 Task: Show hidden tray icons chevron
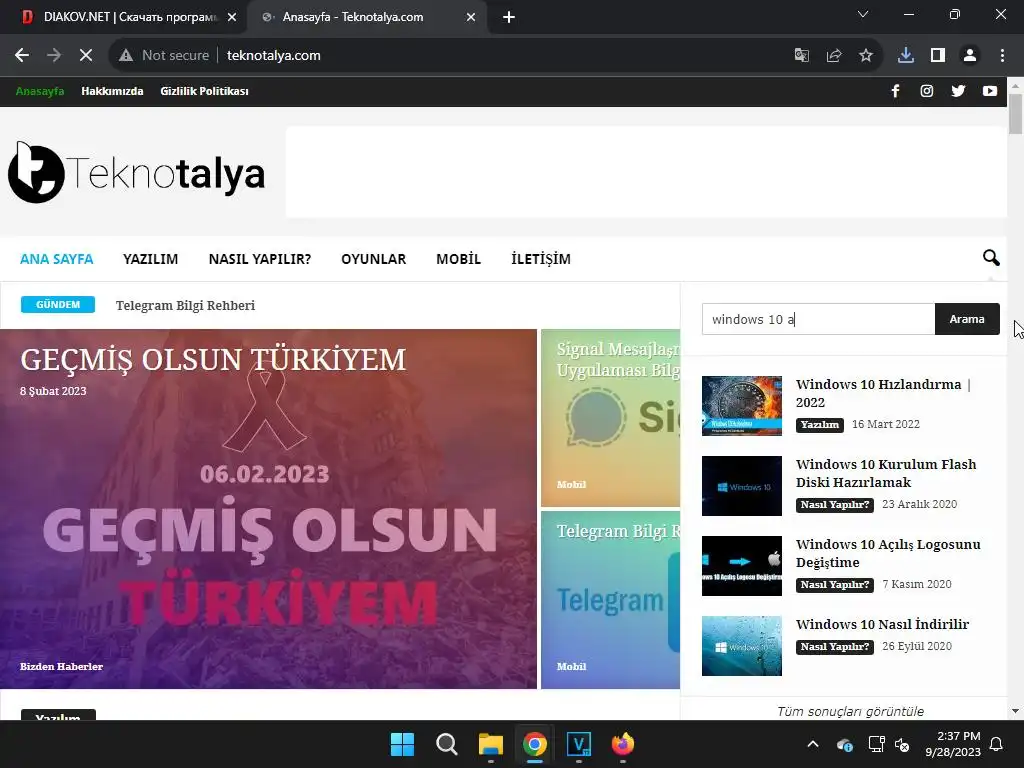tap(813, 744)
